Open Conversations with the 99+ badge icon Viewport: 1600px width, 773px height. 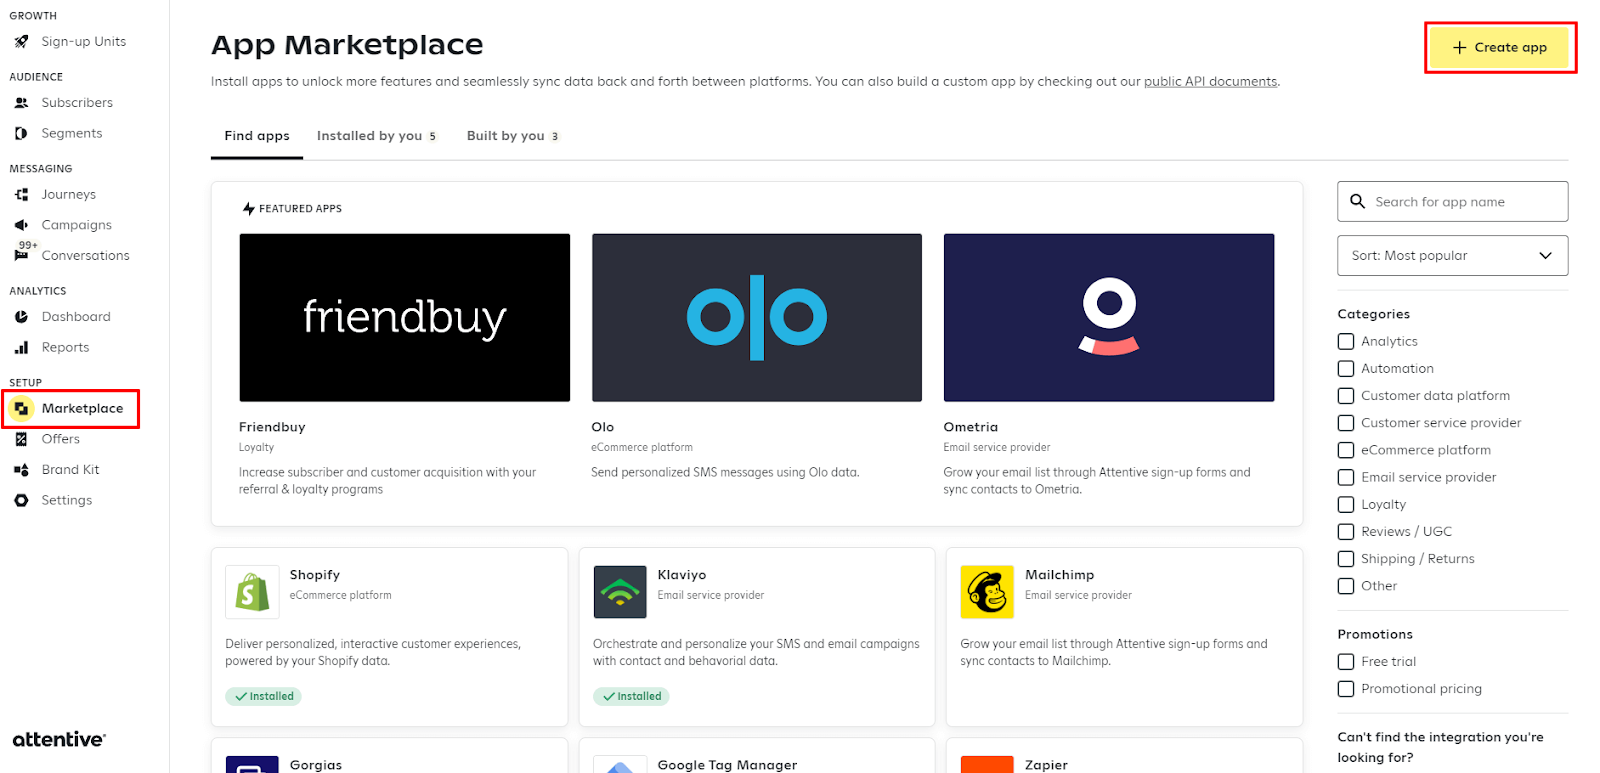click(x=21, y=254)
